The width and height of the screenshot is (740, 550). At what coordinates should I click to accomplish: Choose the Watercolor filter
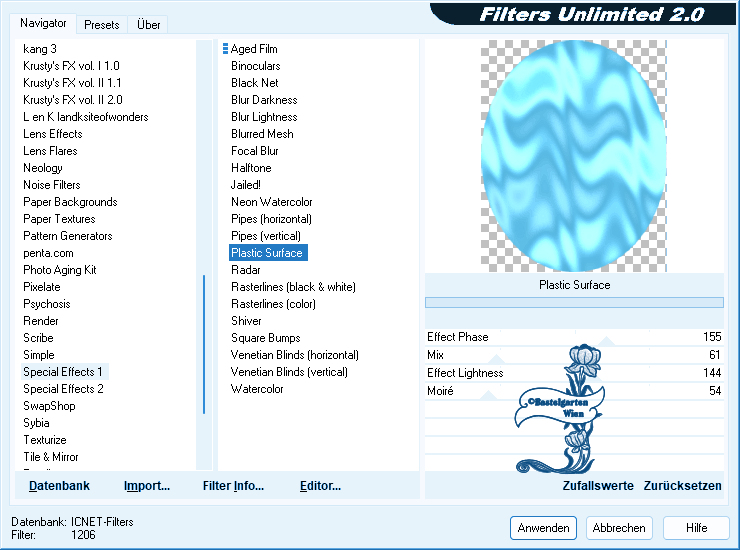[x=257, y=389]
